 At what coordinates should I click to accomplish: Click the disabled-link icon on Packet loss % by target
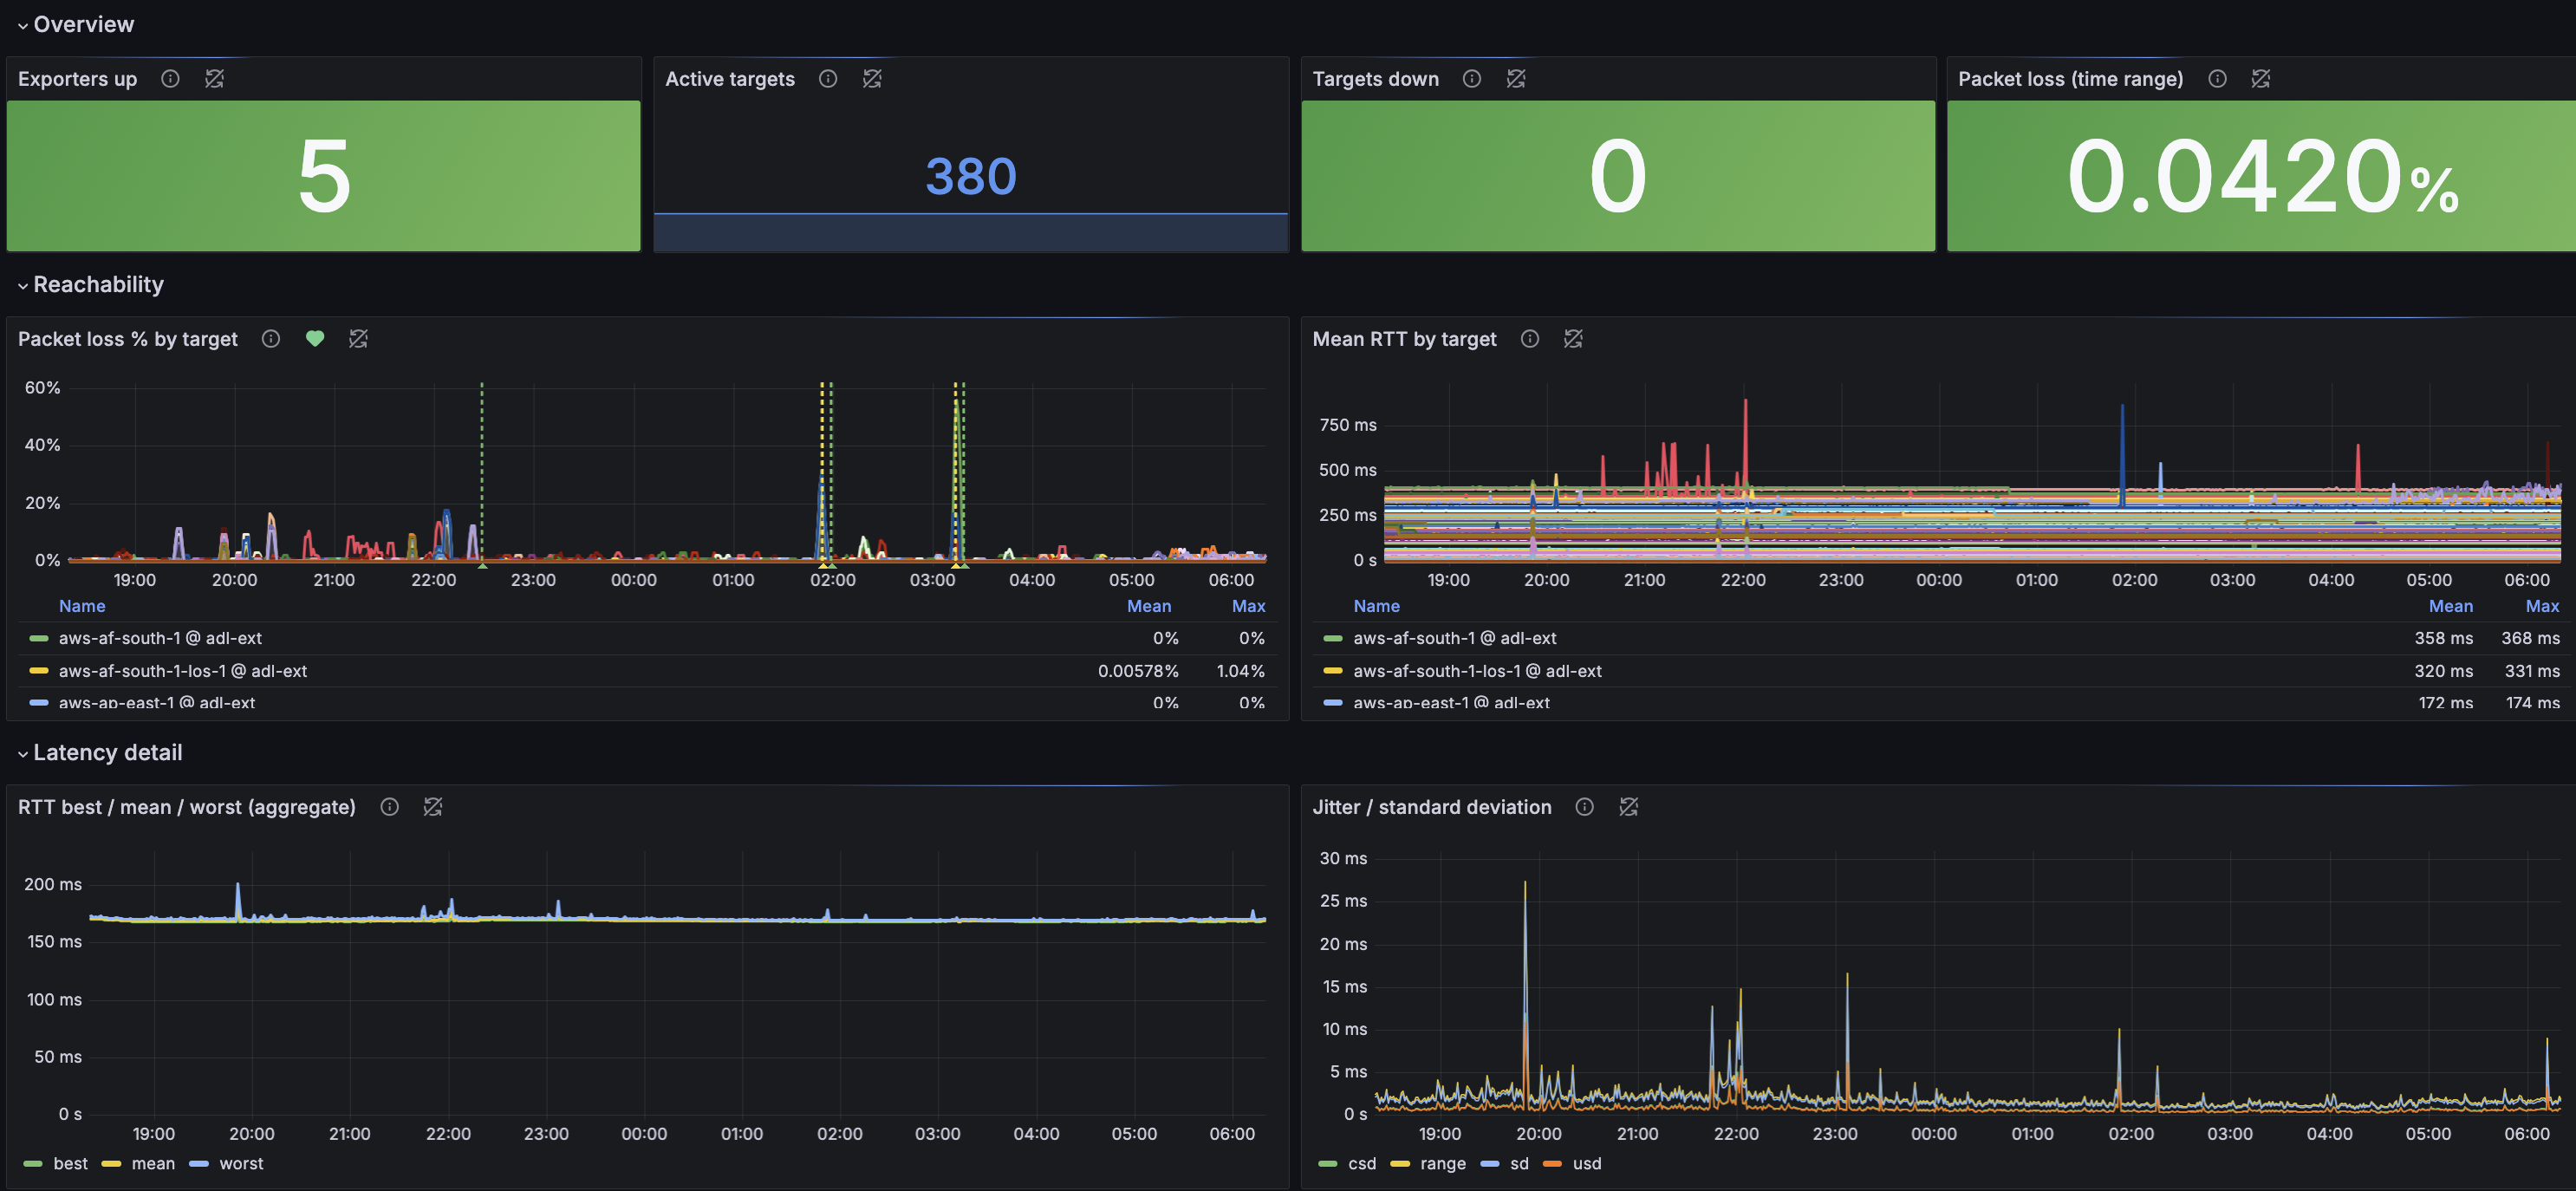click(x=358, y=339)
